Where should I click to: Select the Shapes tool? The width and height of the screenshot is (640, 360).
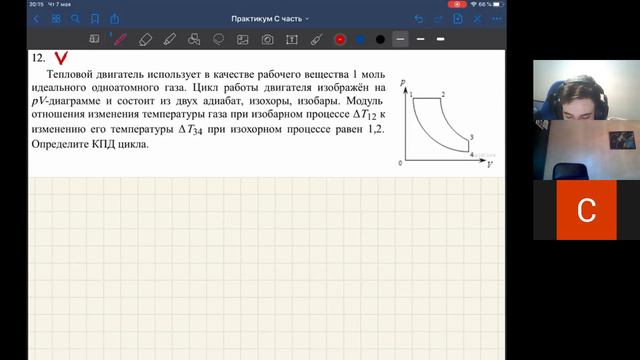(194, 40)
